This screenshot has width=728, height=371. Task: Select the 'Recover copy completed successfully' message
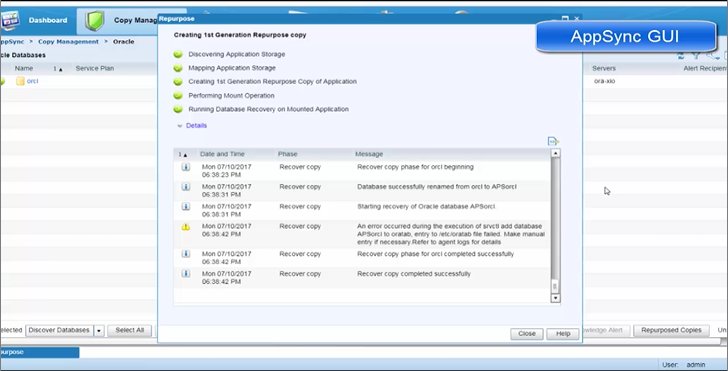coord(414,274)
